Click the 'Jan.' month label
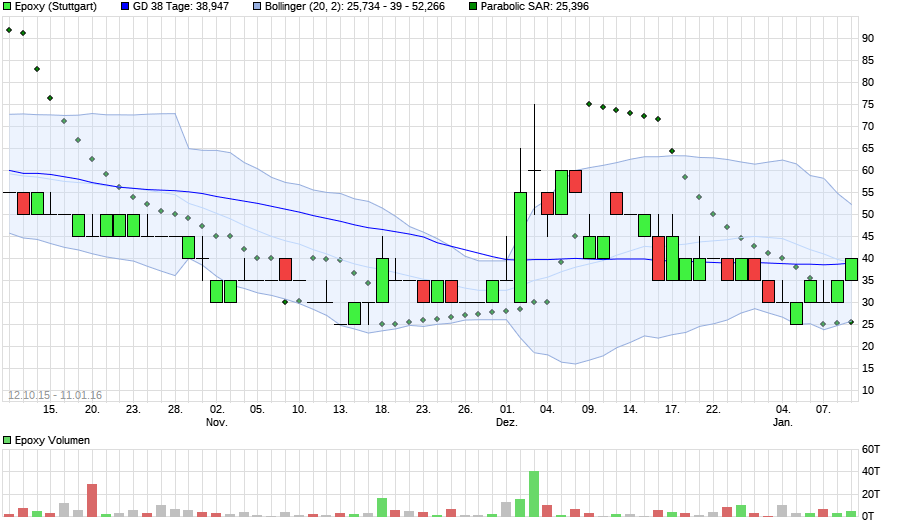900x526 pixels. click(x=783, y=423)
